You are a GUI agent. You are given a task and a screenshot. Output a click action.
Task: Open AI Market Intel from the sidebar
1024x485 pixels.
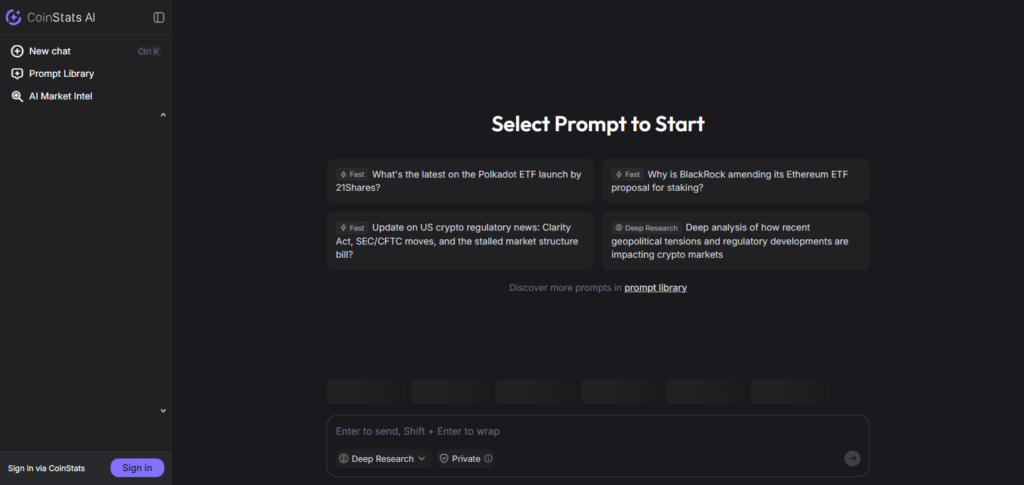pyautogui.click(x=60, y=97)
